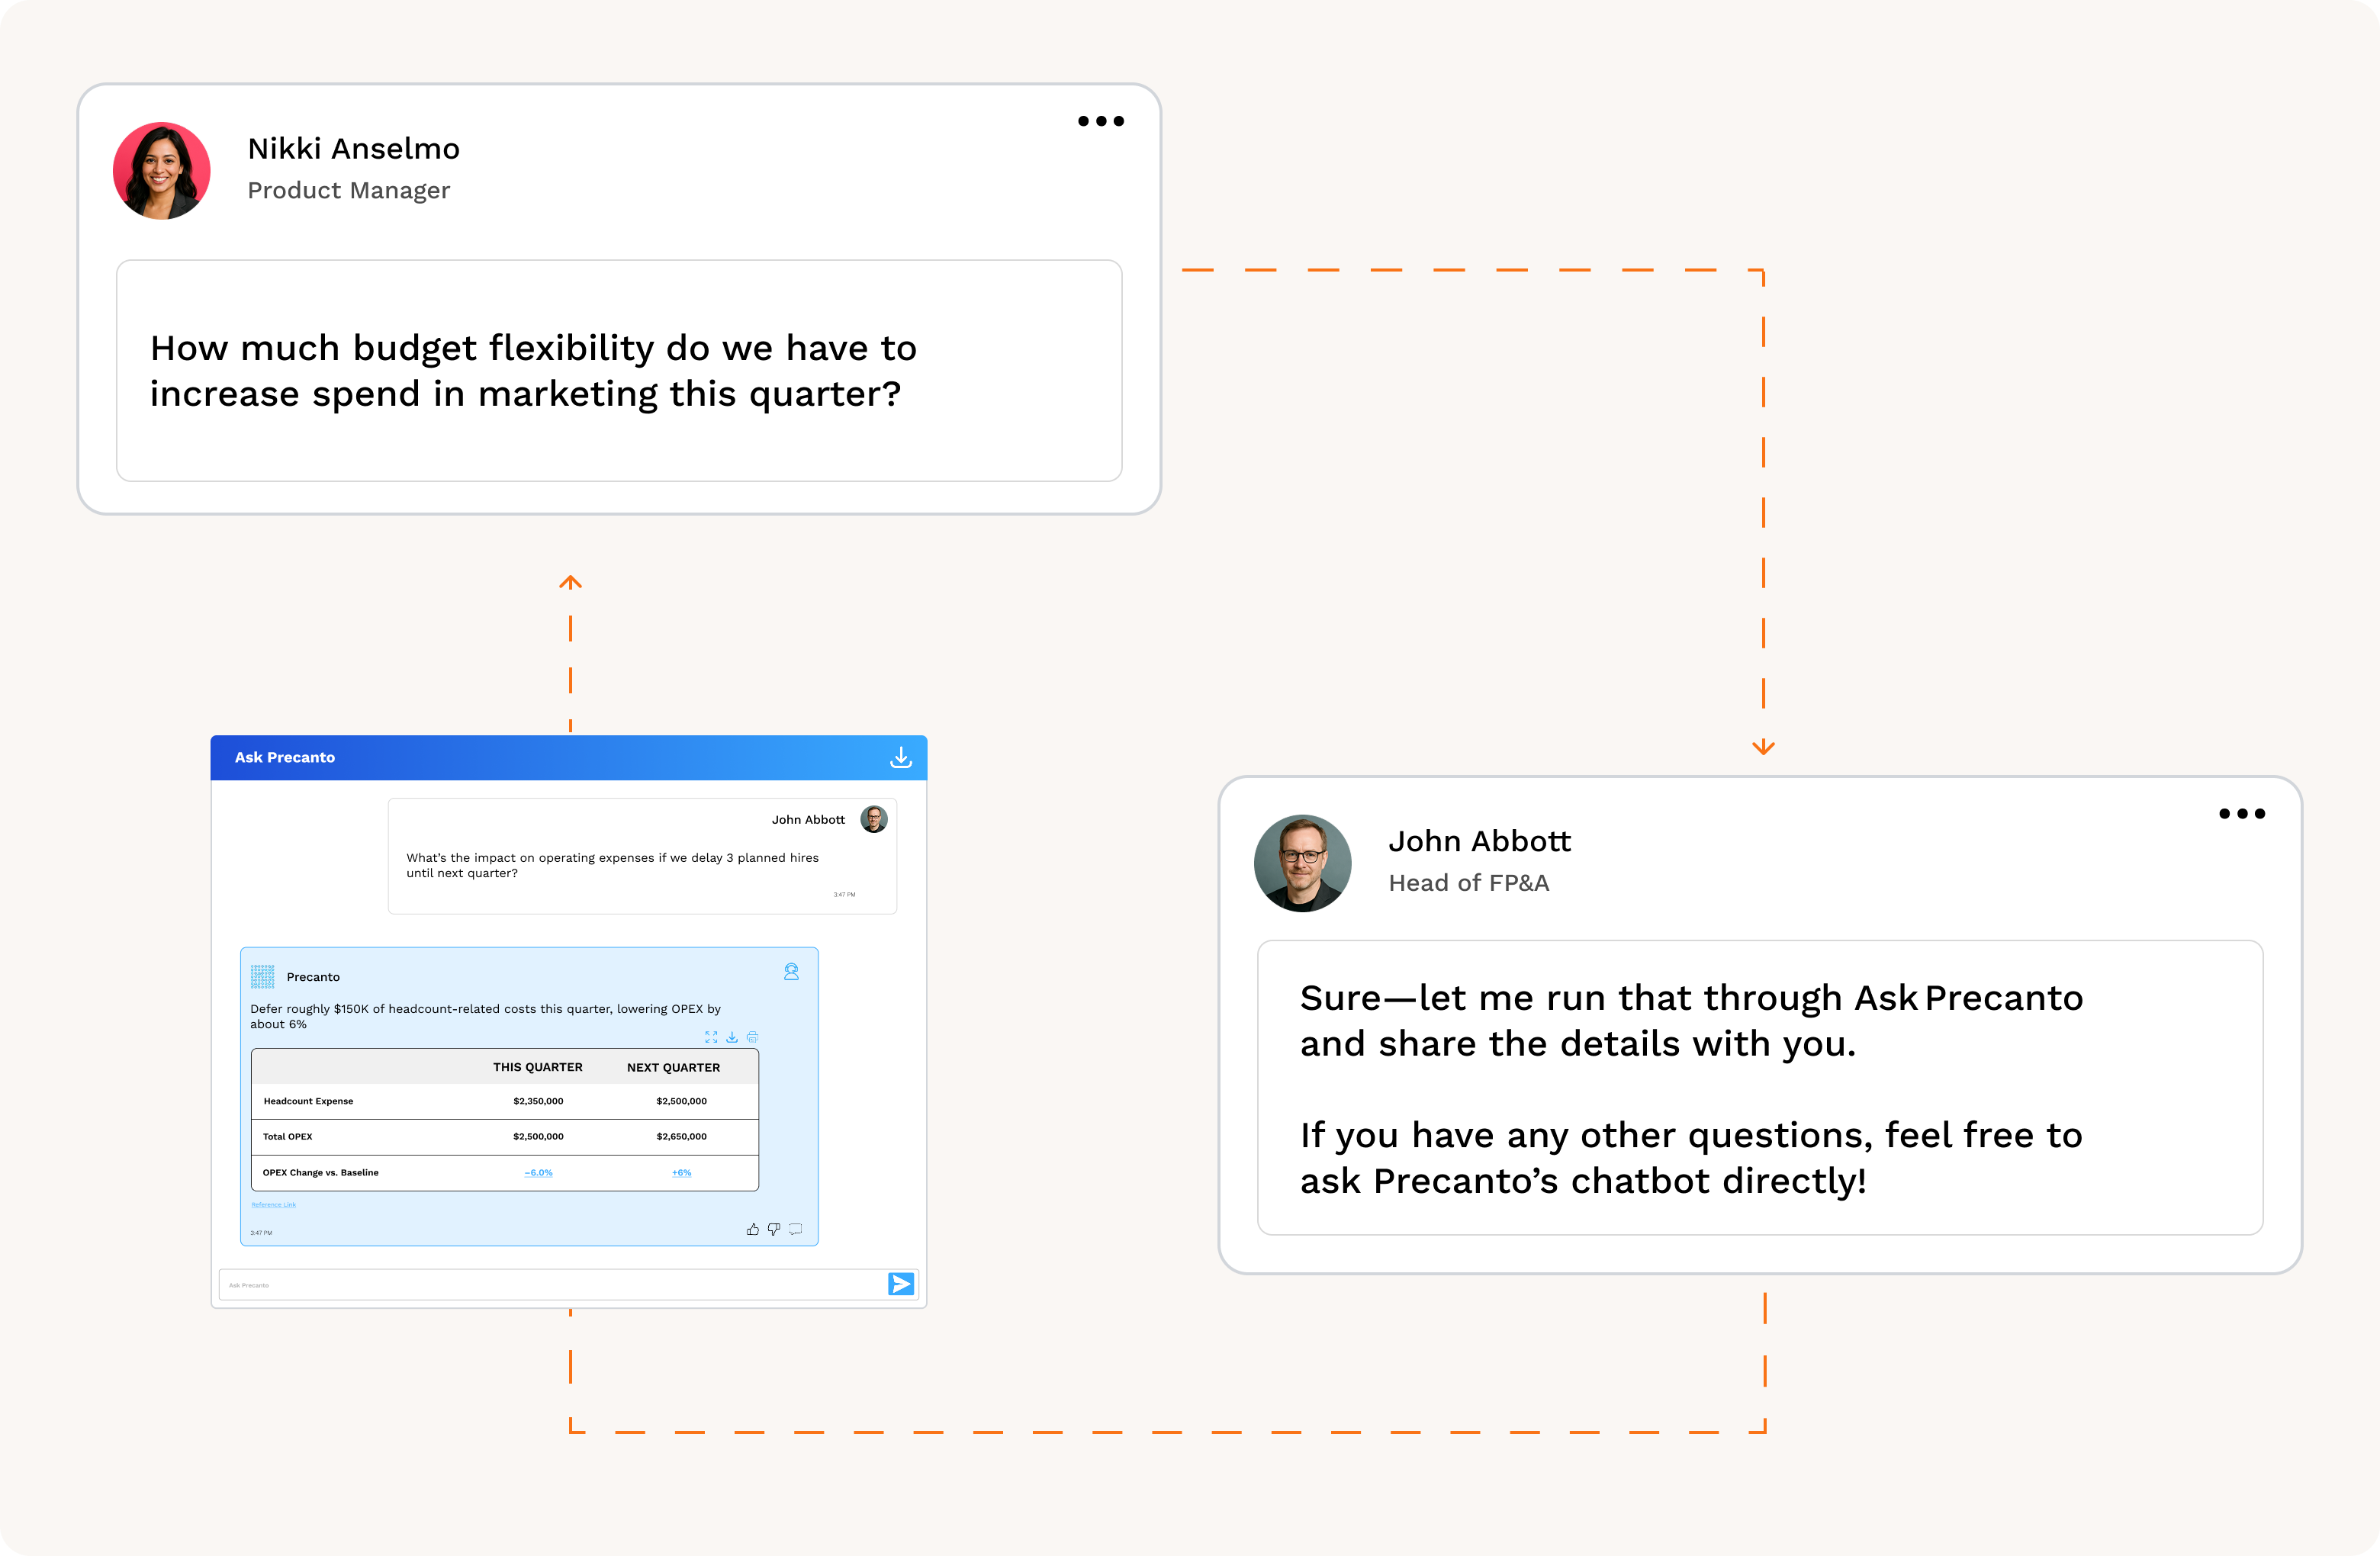Open the -6.0% OPEX change link

pyautogui.click(x=538, y=1172)
